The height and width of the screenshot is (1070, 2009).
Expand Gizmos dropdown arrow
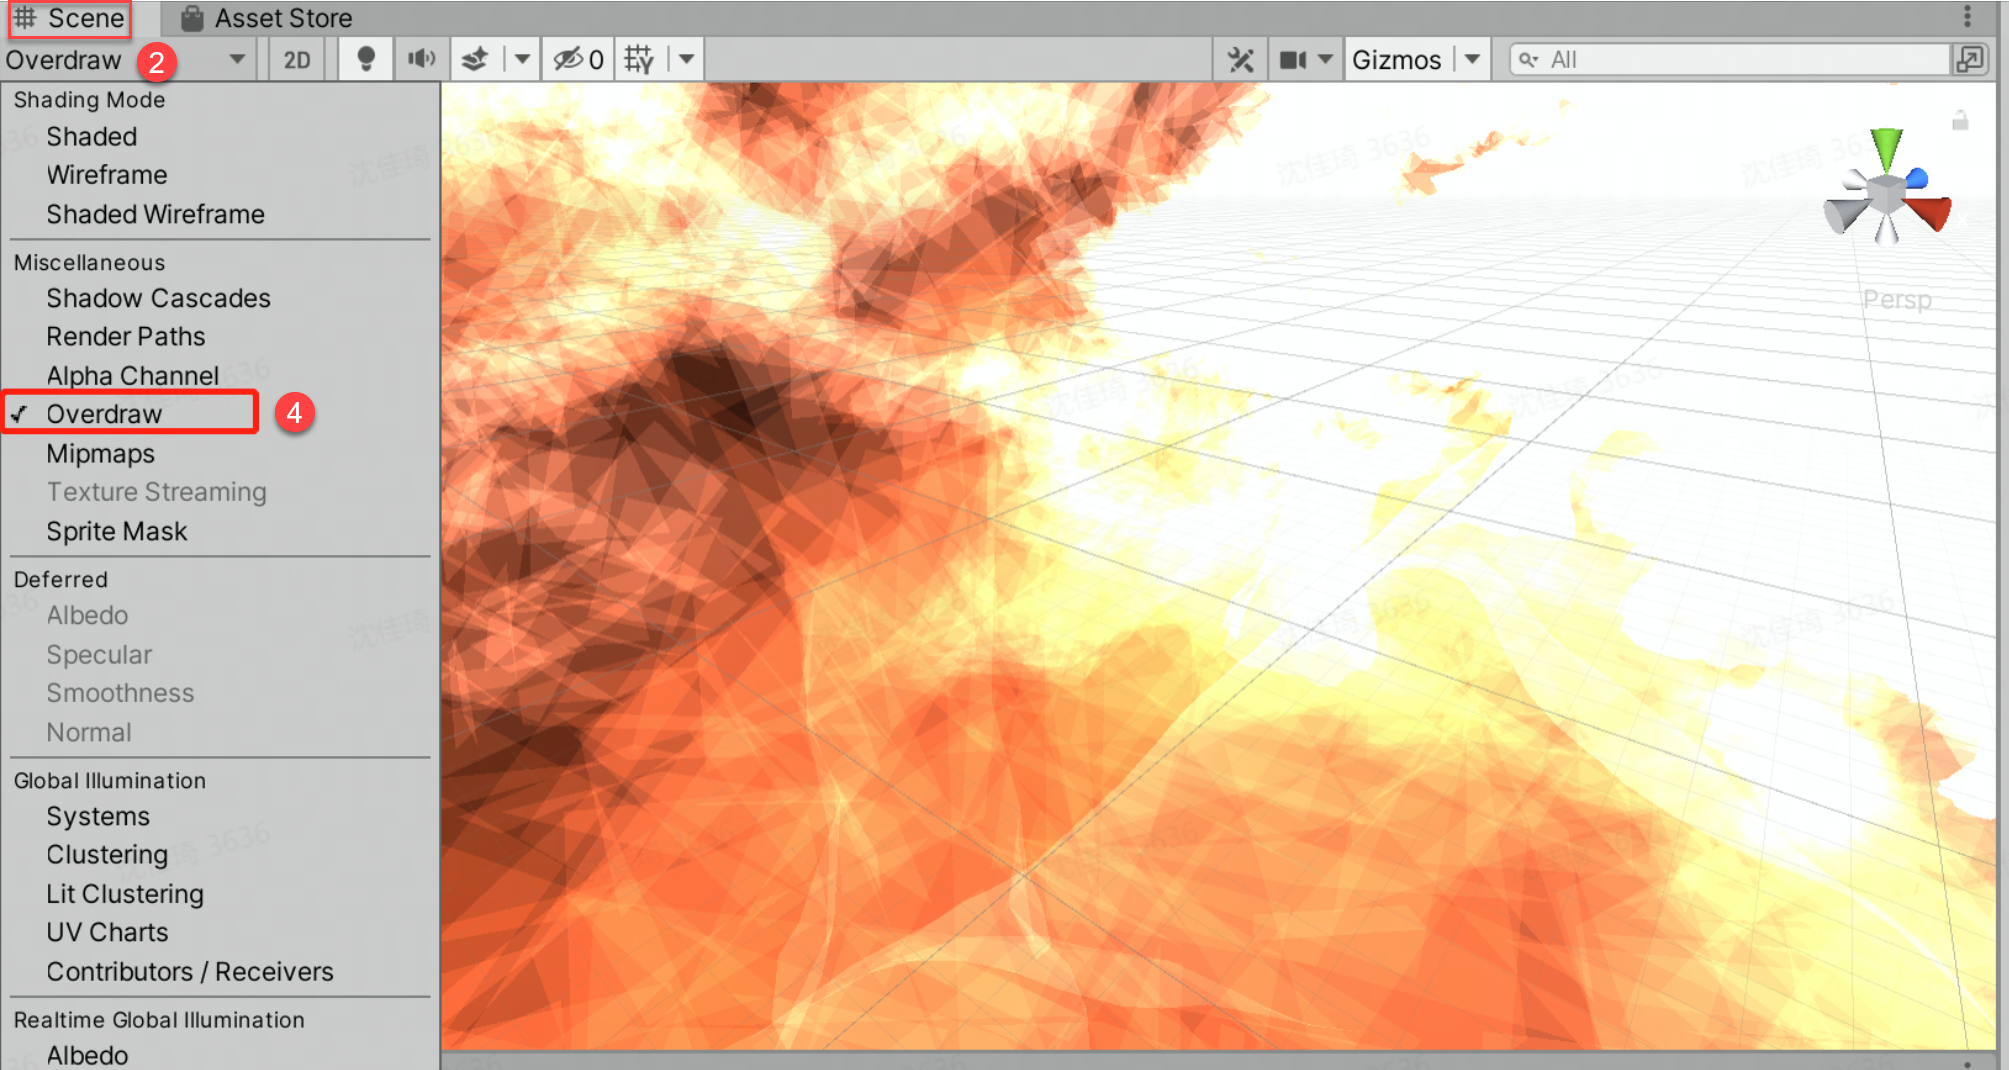tap(1472, 60)
